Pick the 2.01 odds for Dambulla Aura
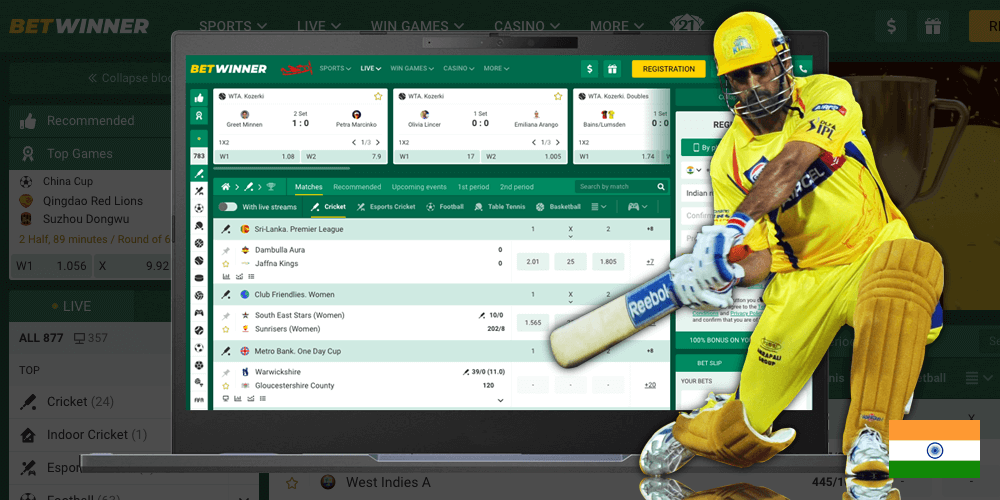Viewport: 1000px width, 500px height. 533,261
